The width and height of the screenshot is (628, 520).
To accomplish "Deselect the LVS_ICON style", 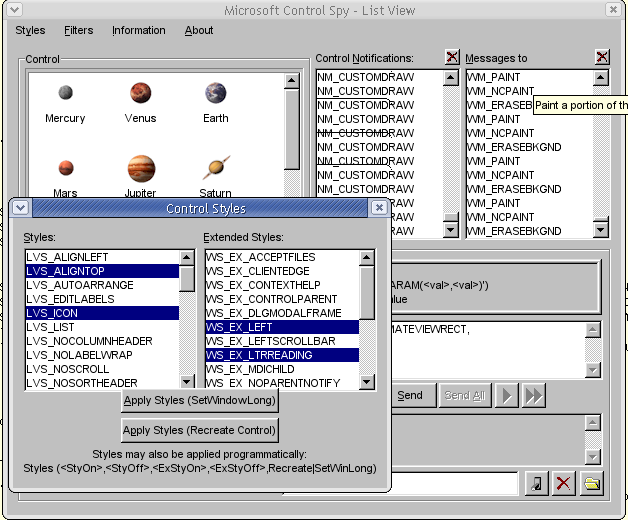I will pos(101,313).
